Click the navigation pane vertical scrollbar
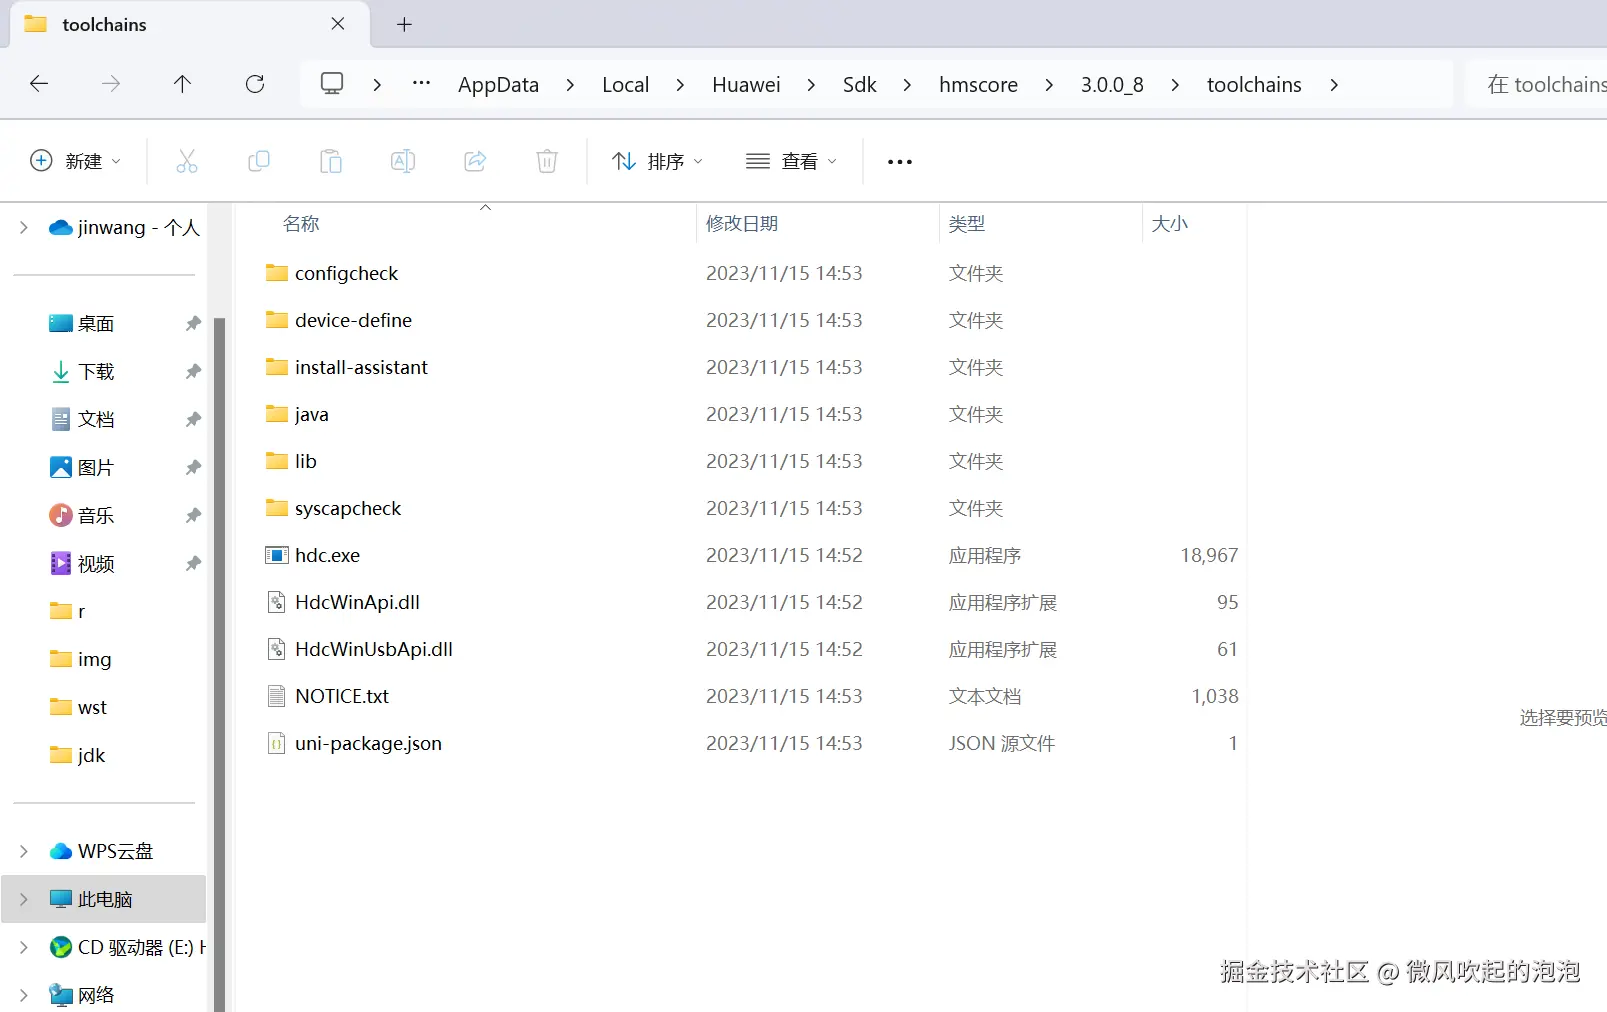The height and width of the screenshot is (1012, 1607). click(220, 665)
